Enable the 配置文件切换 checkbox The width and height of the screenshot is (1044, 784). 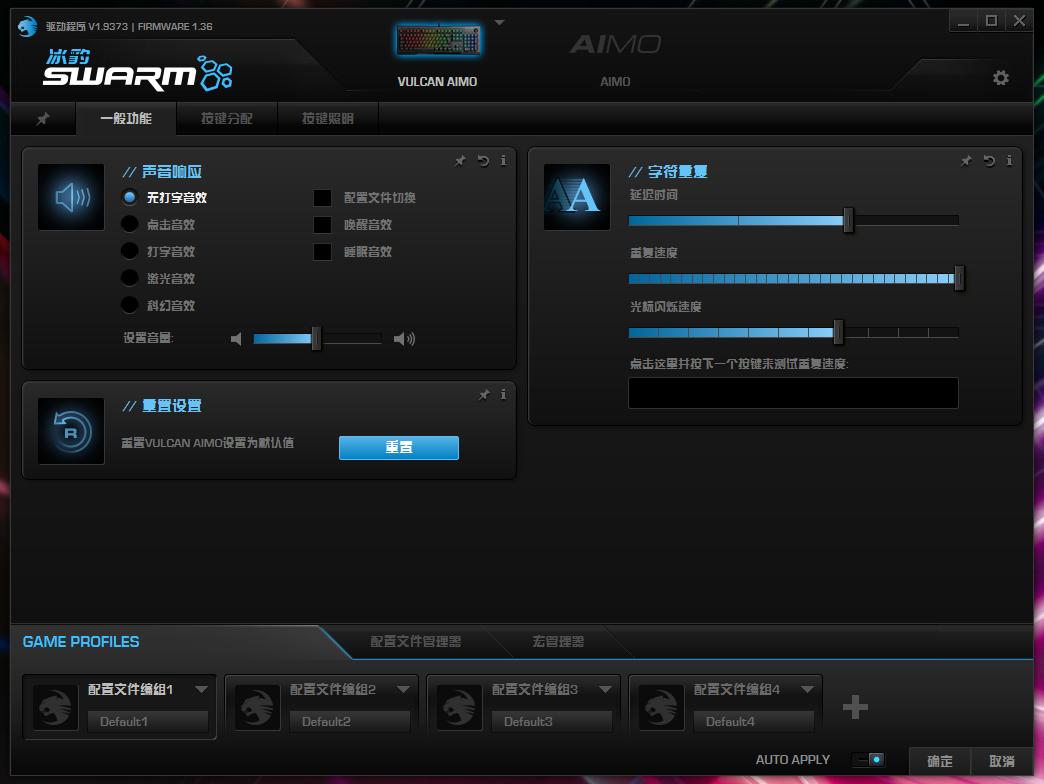coord(323,197)
